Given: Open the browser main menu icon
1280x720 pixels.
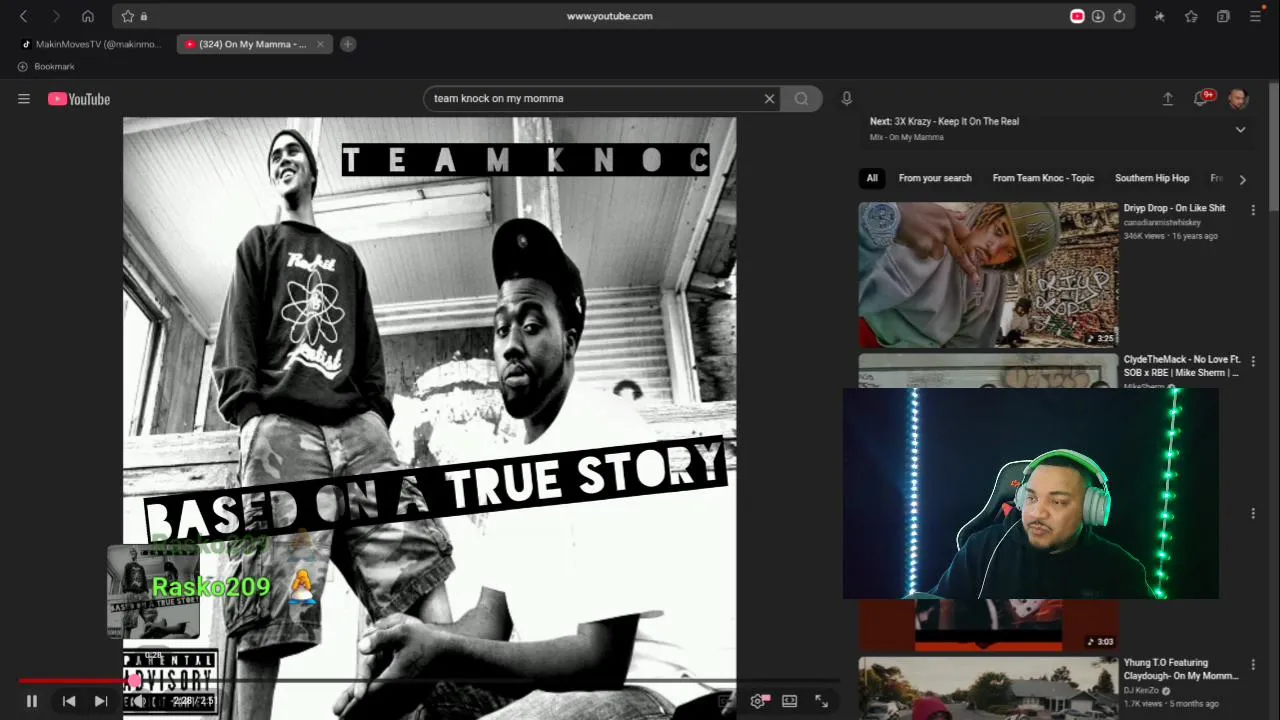Looking at the screenshot, I should (x=1255, y=16).
